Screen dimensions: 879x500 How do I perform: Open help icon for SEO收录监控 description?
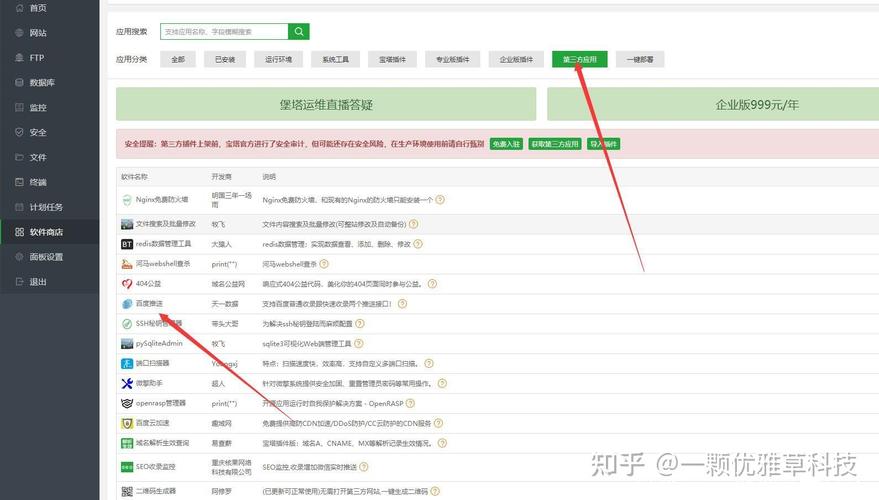364,467
